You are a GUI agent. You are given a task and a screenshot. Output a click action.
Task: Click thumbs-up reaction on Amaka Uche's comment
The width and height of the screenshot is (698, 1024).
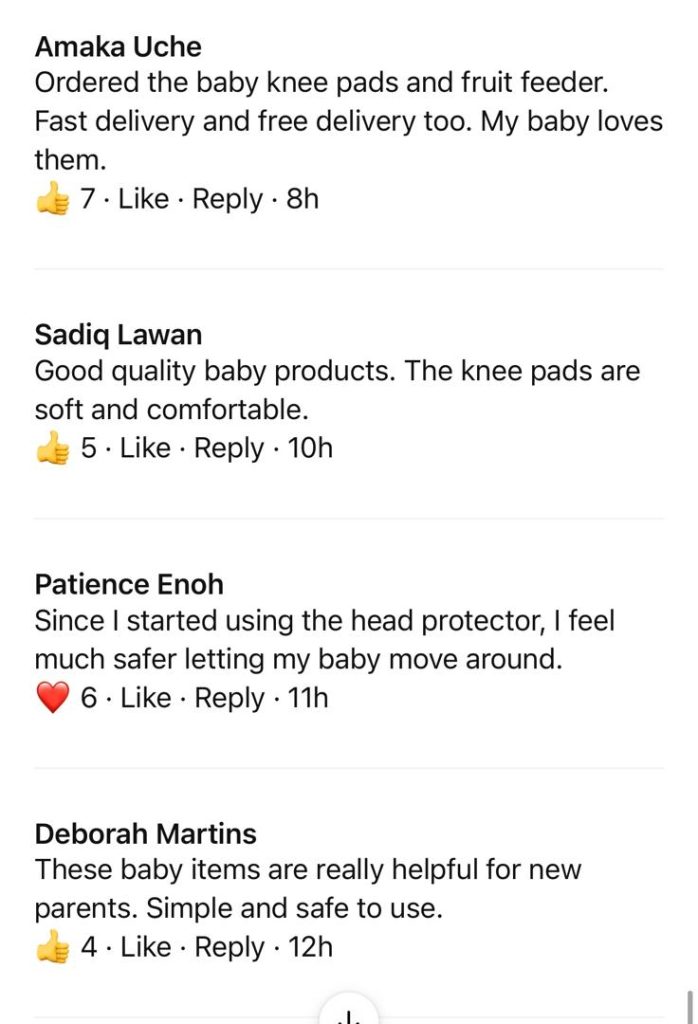52,200
